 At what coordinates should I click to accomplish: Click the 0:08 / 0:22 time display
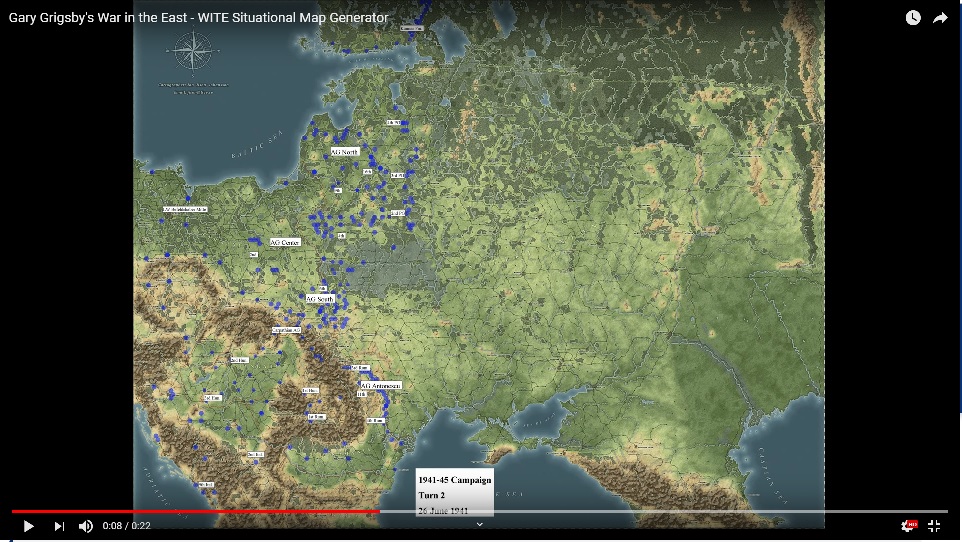(x=126, y=526)
